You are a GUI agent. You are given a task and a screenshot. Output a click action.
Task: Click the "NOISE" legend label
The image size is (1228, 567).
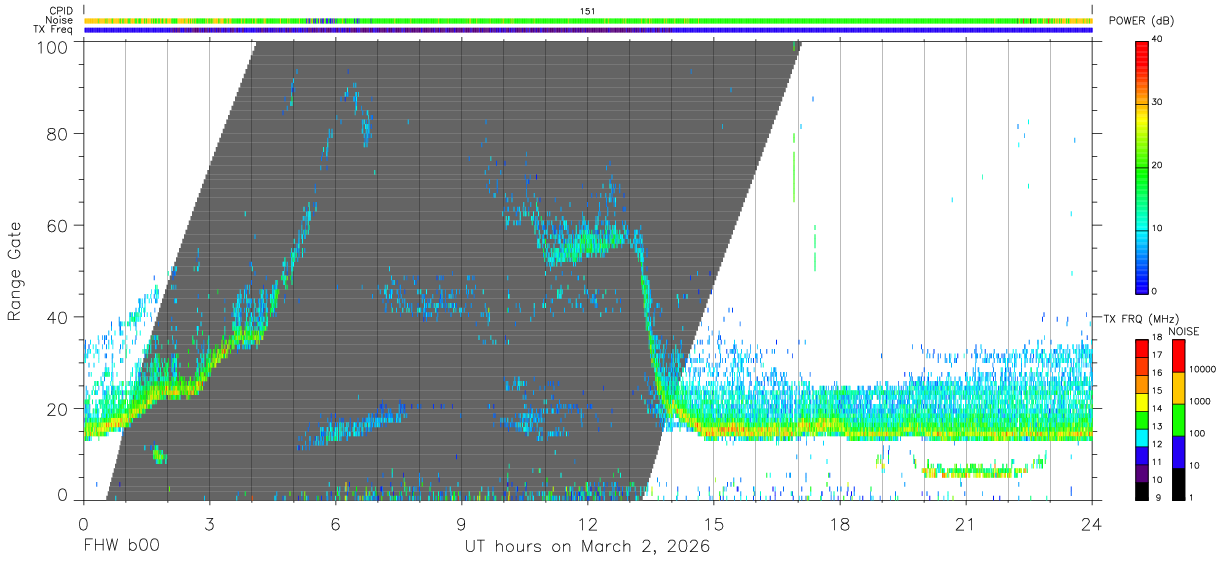pyautogui.click(x=1185, y=331)
